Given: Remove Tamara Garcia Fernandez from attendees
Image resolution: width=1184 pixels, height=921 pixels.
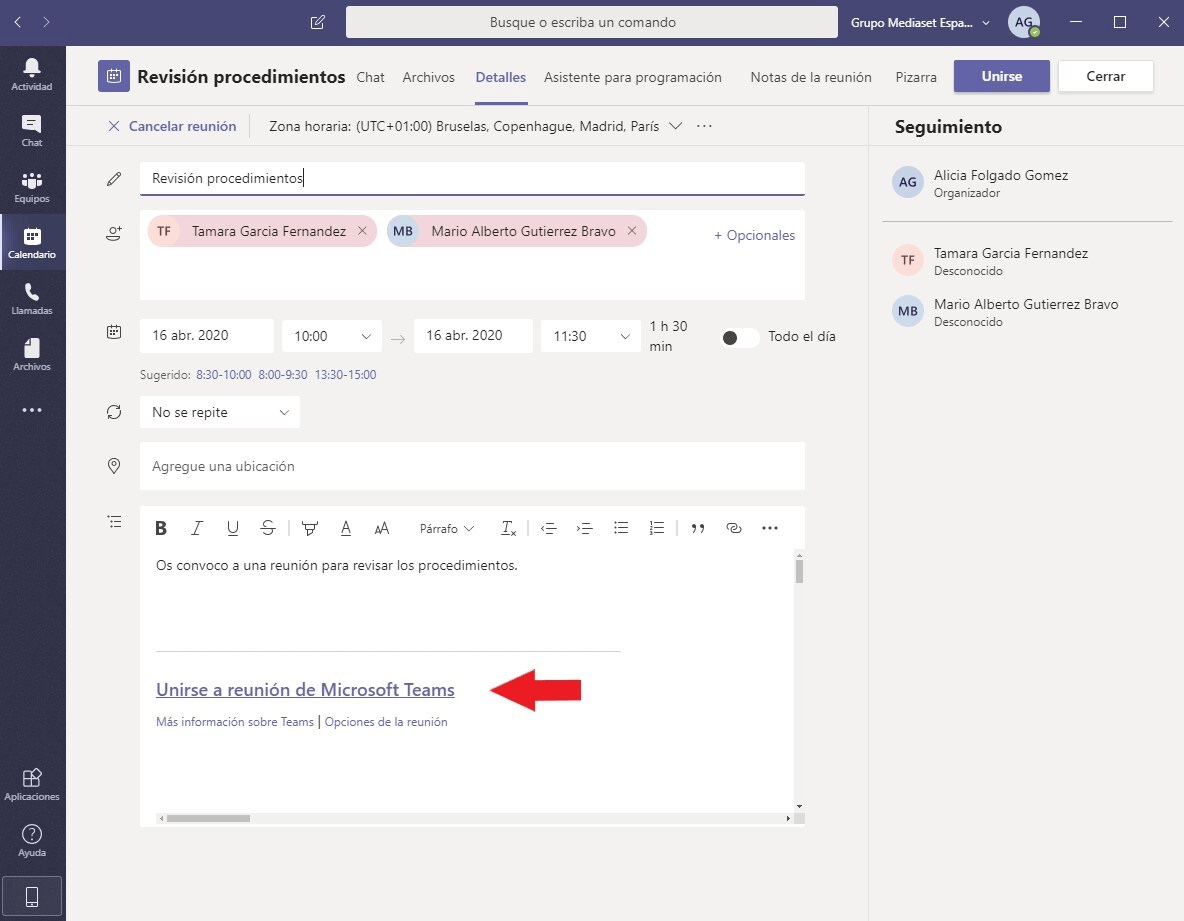Looking at the screenshot, I should coord(362,231).
